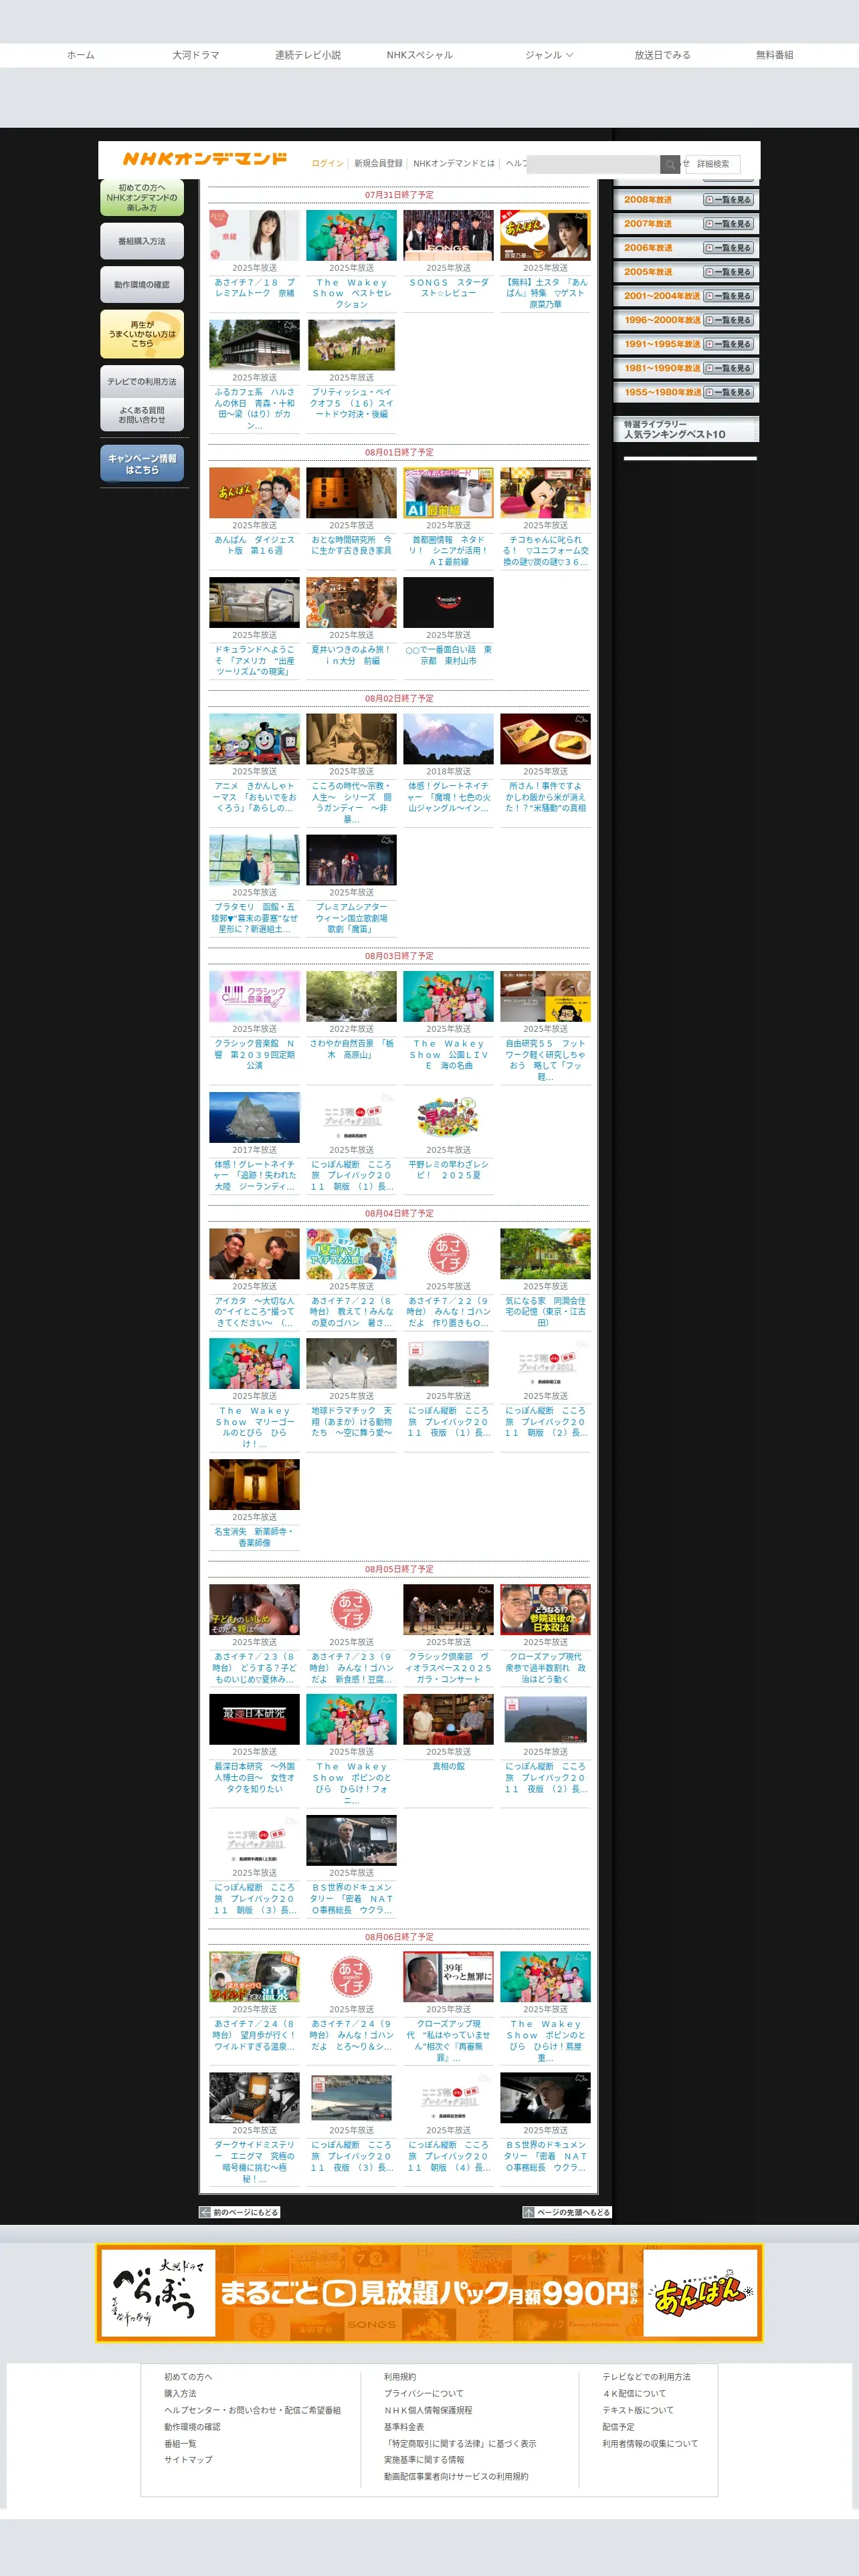859x2576 pixels.
Task: Open 一覧を見る for 1955〜1980年放送
Action: pos(728,392)
